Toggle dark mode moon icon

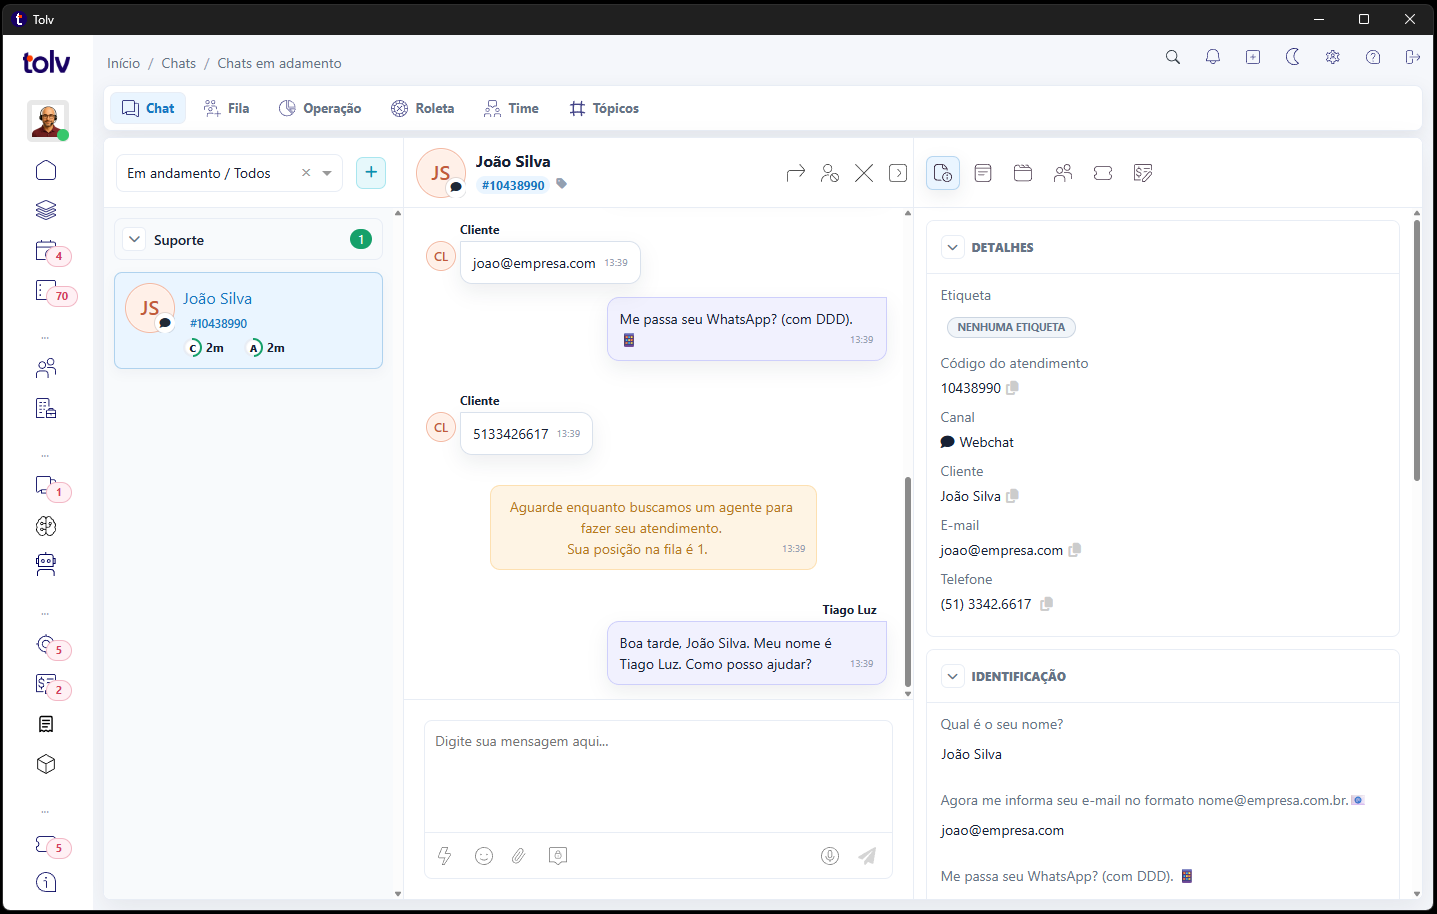(x=1293, y=57)
